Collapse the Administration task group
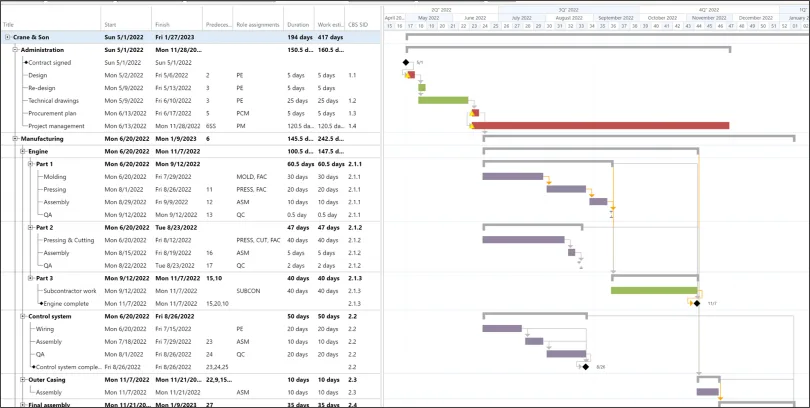Viewport: 810px width, 408px height. click(15, 50)
